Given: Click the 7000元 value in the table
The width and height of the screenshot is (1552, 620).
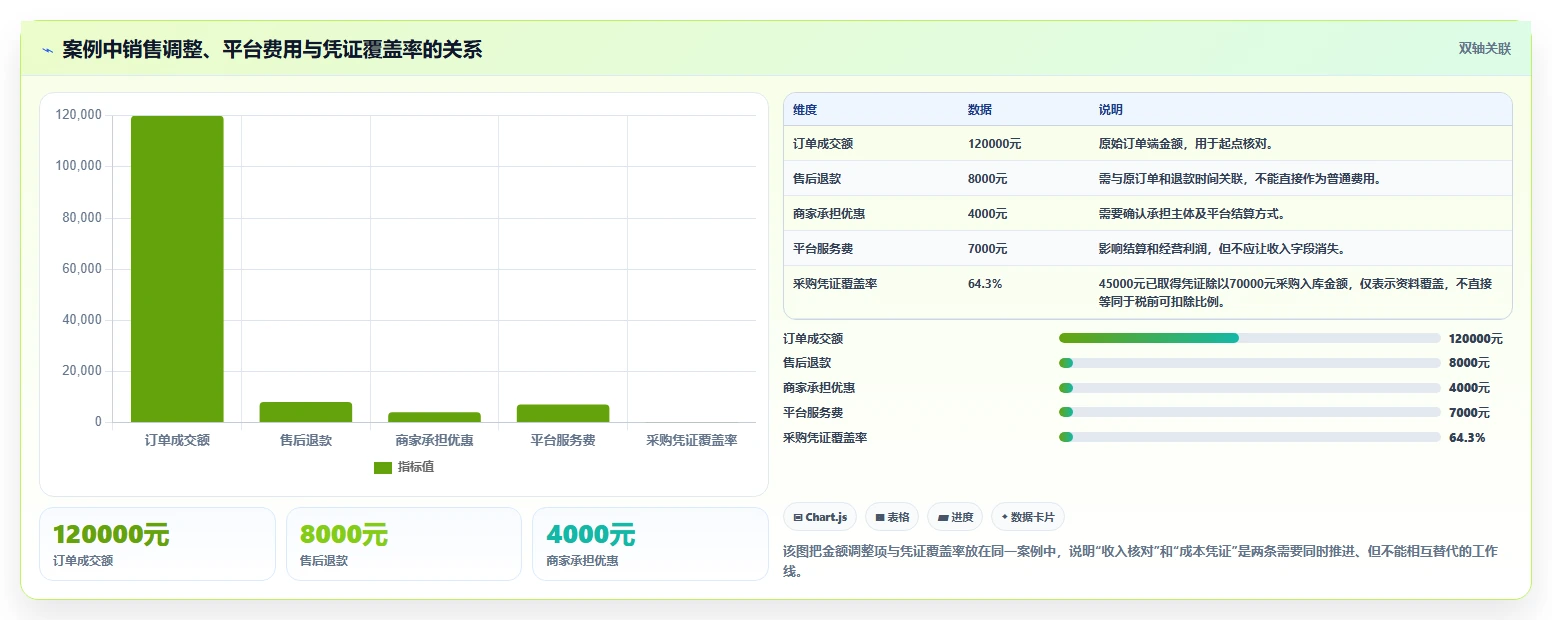Looking at the screenshot, I should click(x=988, y=249).
